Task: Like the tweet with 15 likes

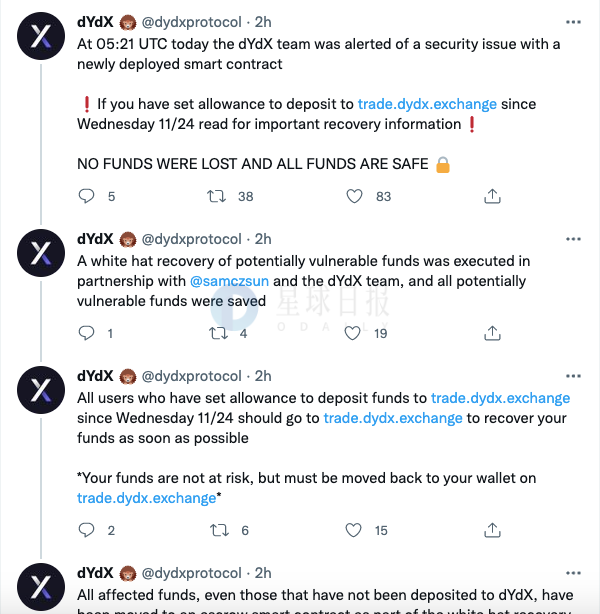Action: pos(353,530)
